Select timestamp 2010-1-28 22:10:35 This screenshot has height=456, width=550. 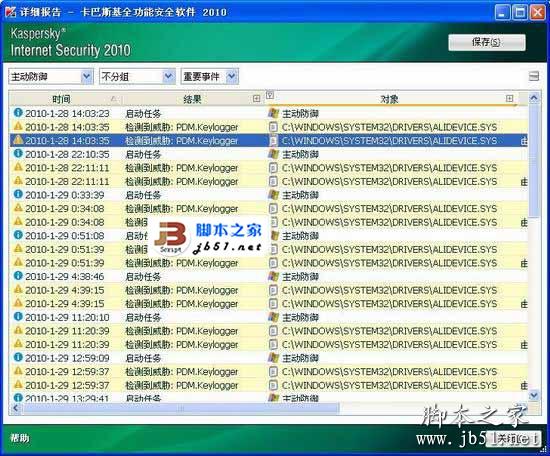tap(67, 154)
